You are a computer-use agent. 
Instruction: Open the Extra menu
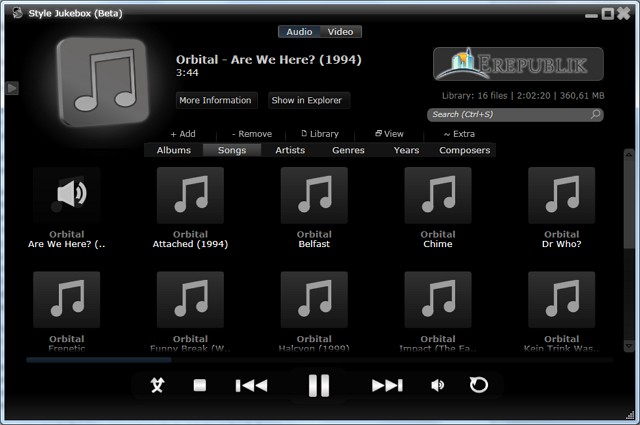459,134
